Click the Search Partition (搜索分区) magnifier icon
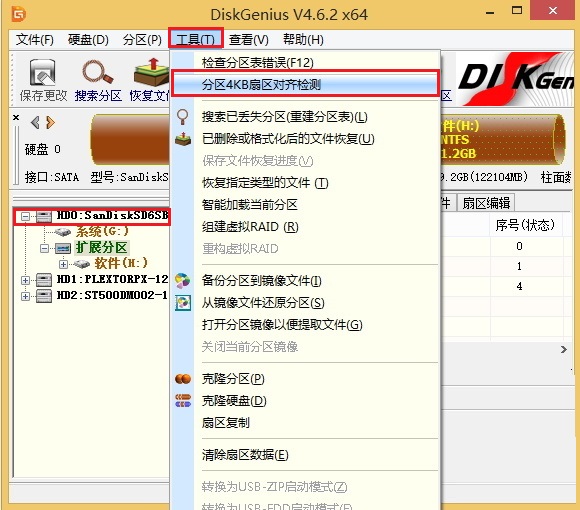This screenshot has height=510, width=580. coord(98,72)
